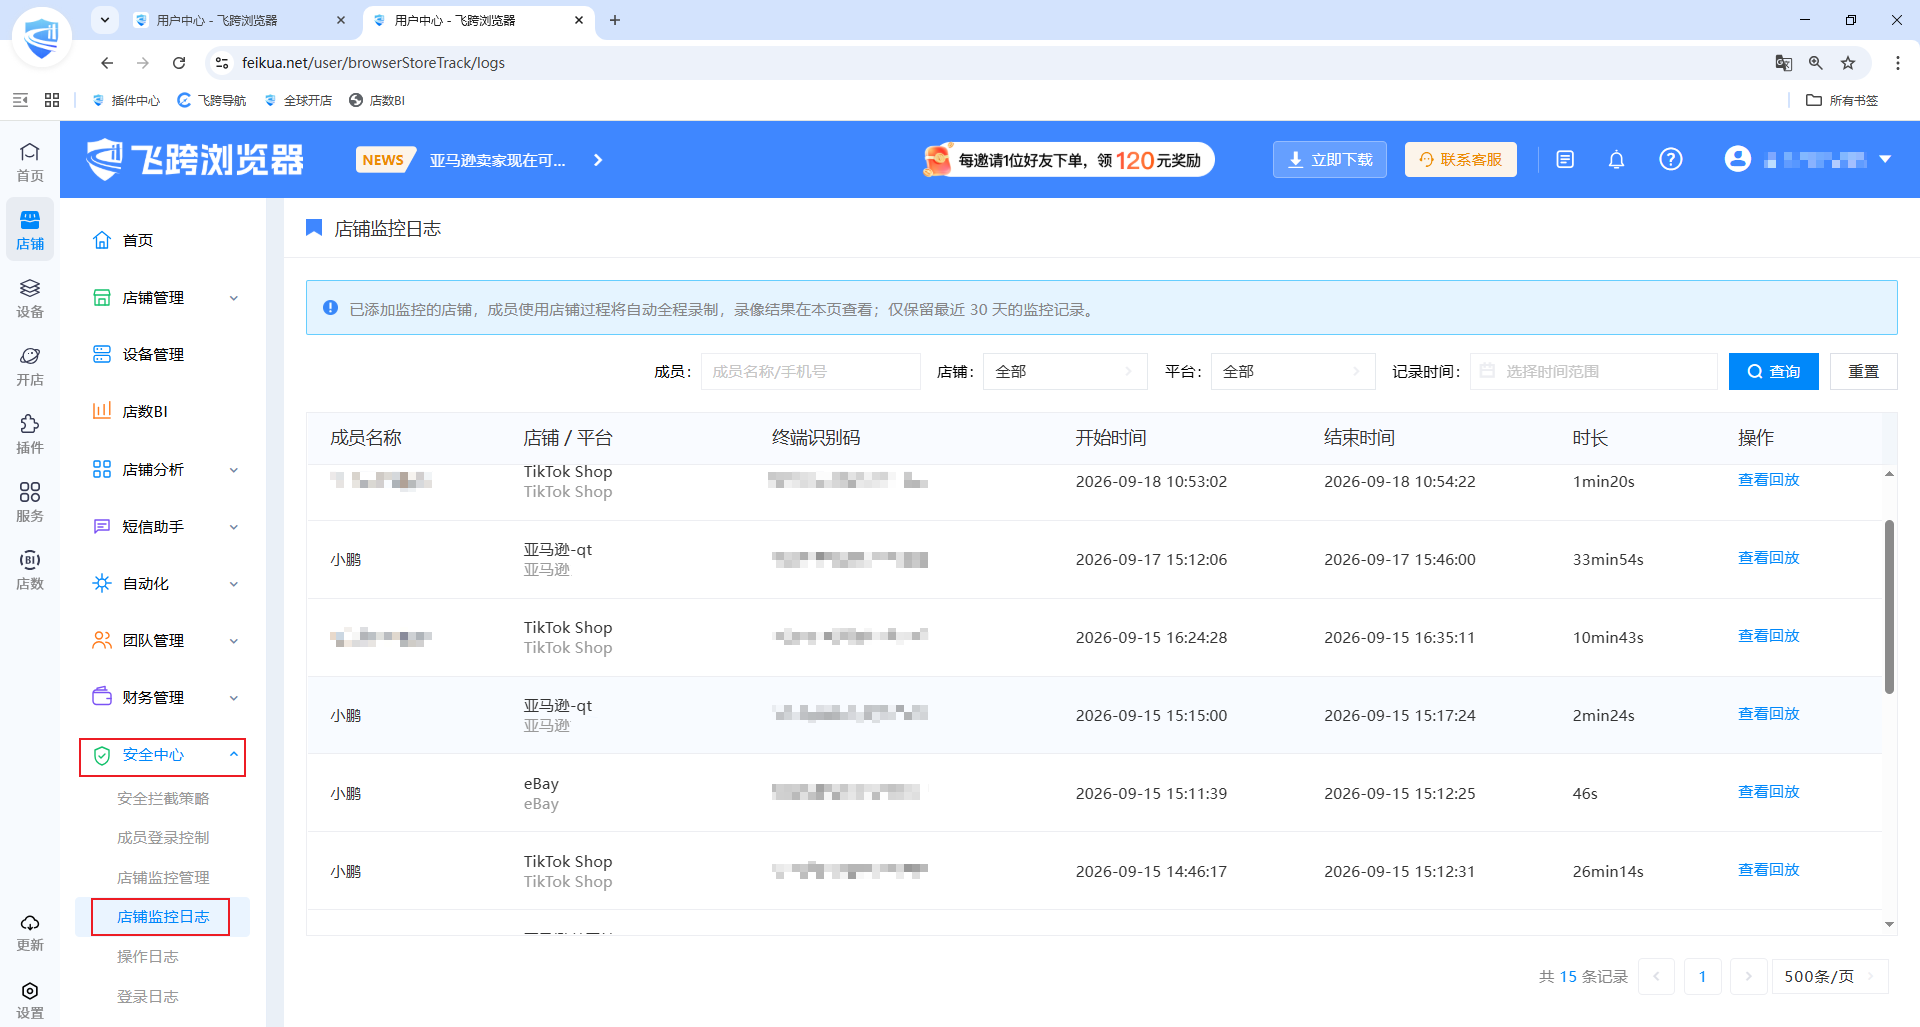Open the 店数 BI icon in the left rail
The image size is (1920, 1027).
(30, 570)
